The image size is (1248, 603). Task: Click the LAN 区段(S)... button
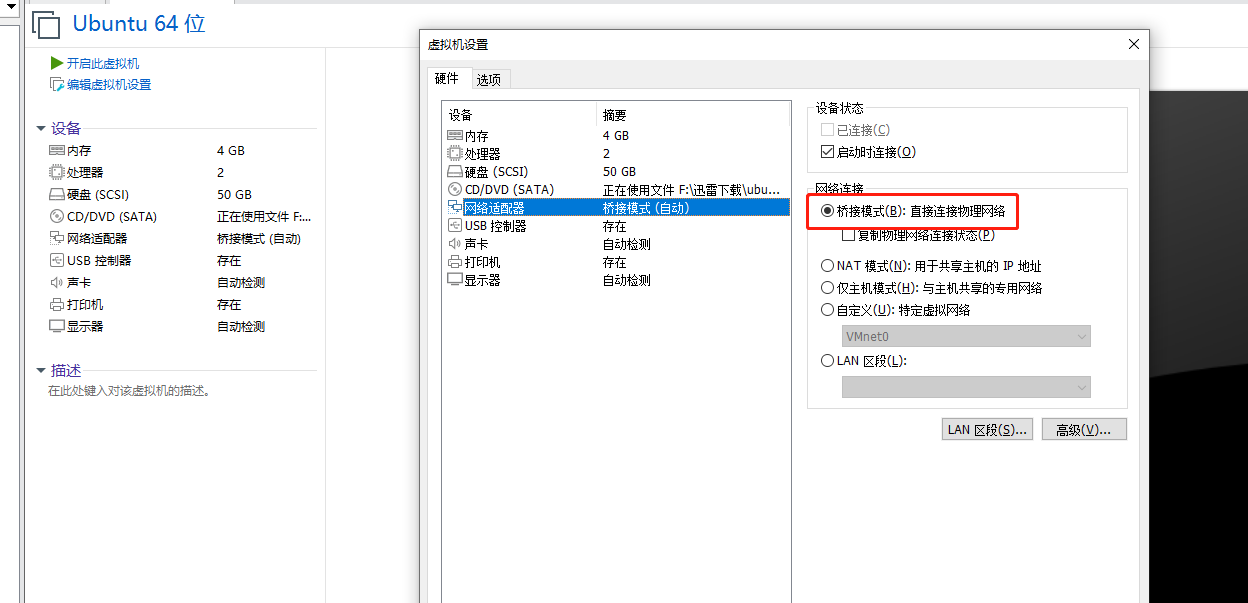pyautogui.click(x=988, y=429)
